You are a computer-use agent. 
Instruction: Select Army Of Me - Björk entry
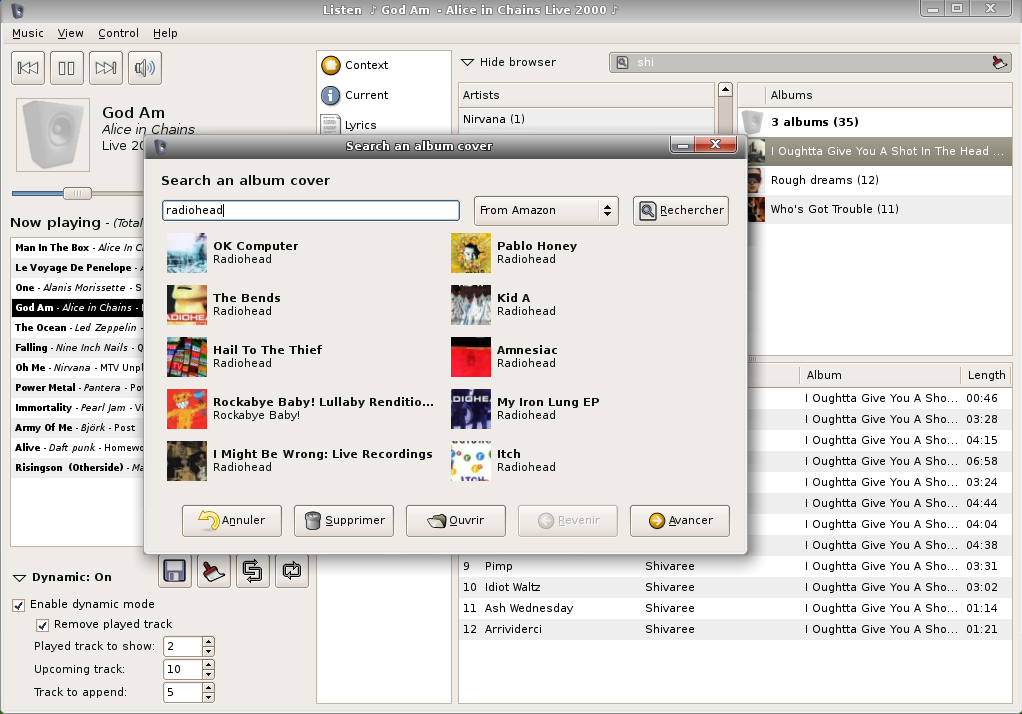point(78,428)
